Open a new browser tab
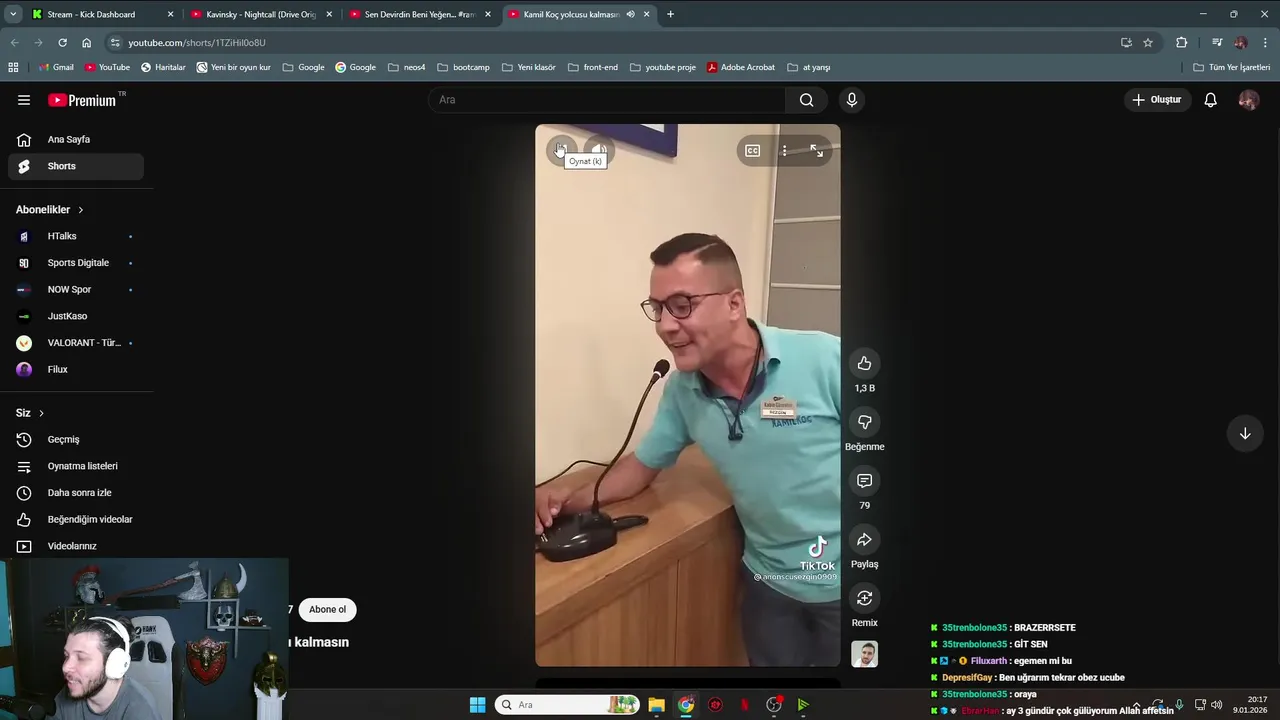 pos(670,14)
